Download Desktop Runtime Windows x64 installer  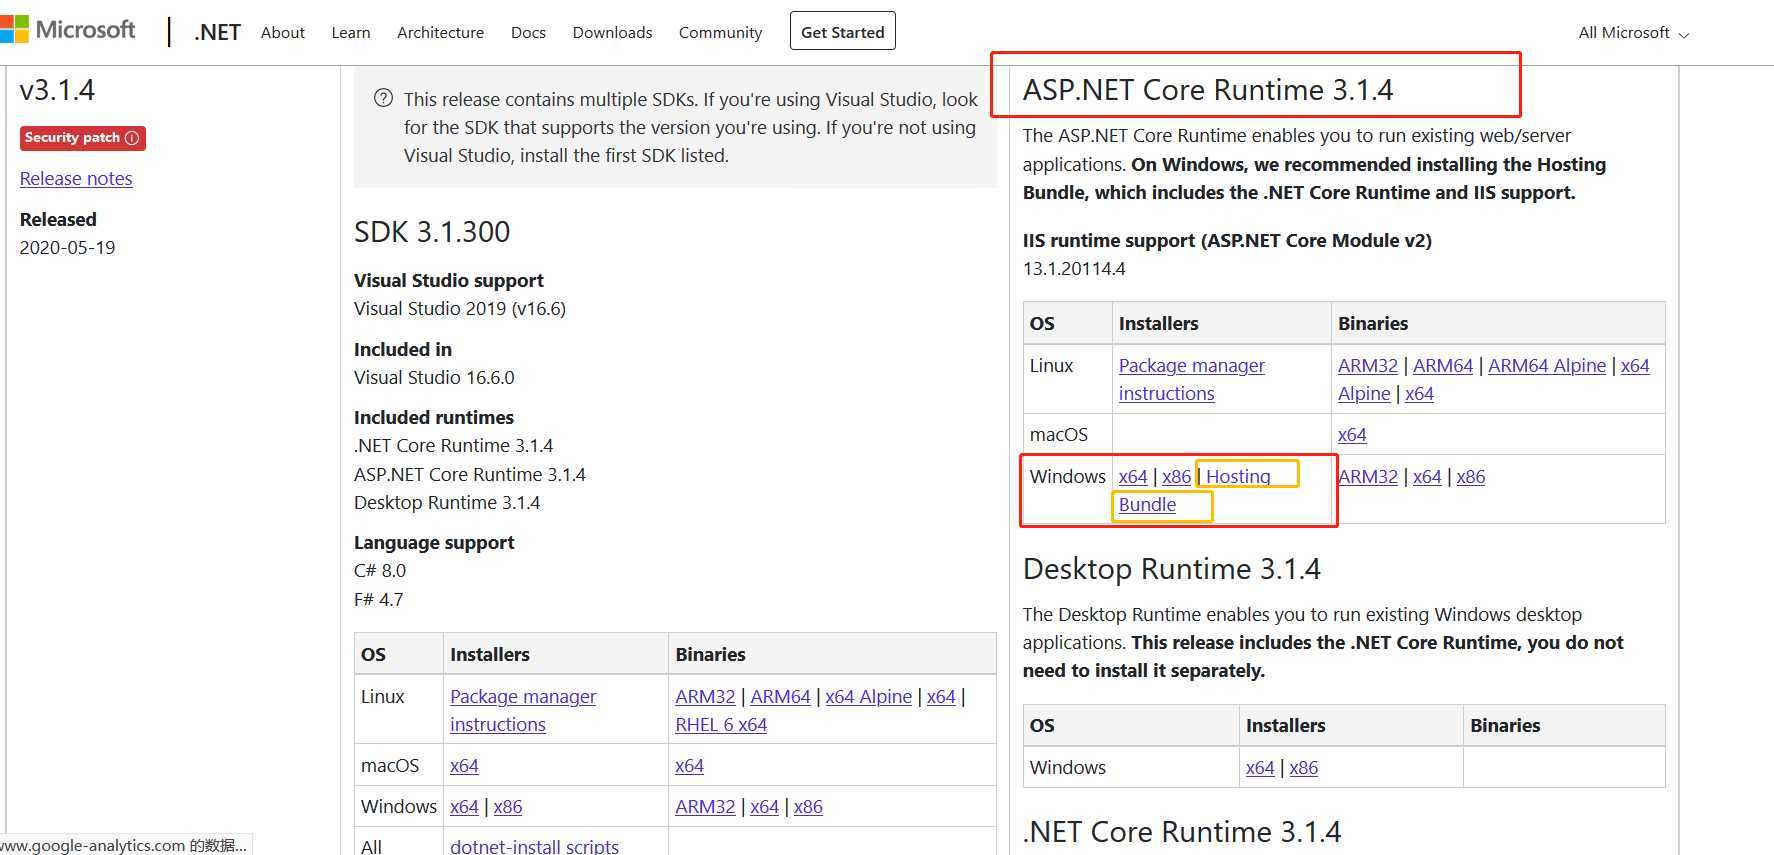click(1260, 767)
